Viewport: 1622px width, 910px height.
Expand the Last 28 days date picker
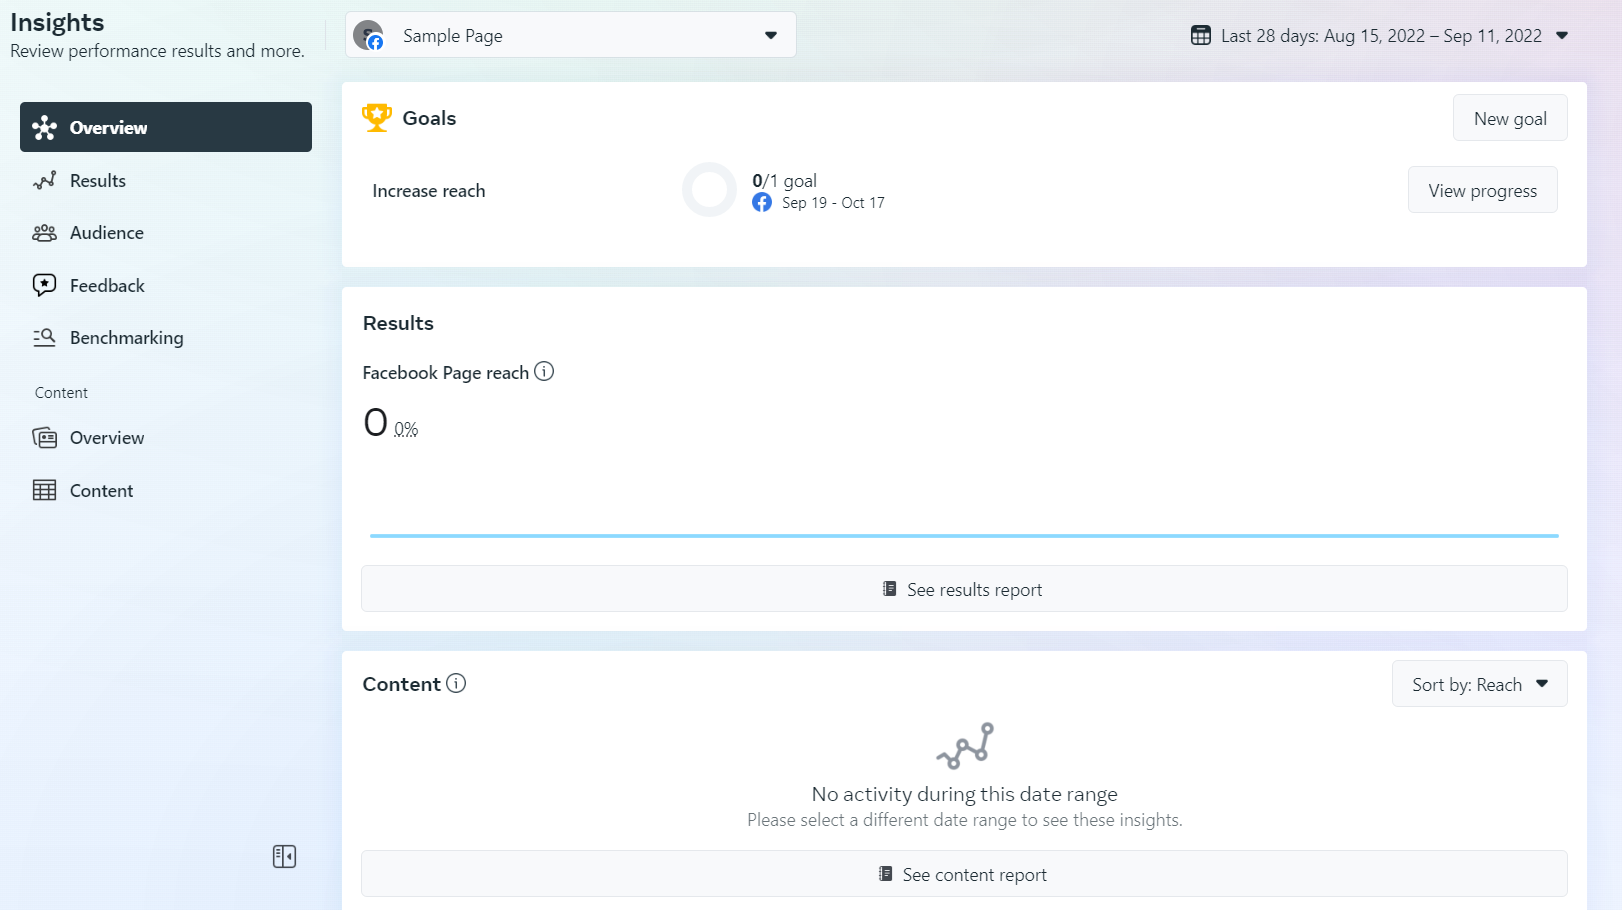coord(1380,36)
